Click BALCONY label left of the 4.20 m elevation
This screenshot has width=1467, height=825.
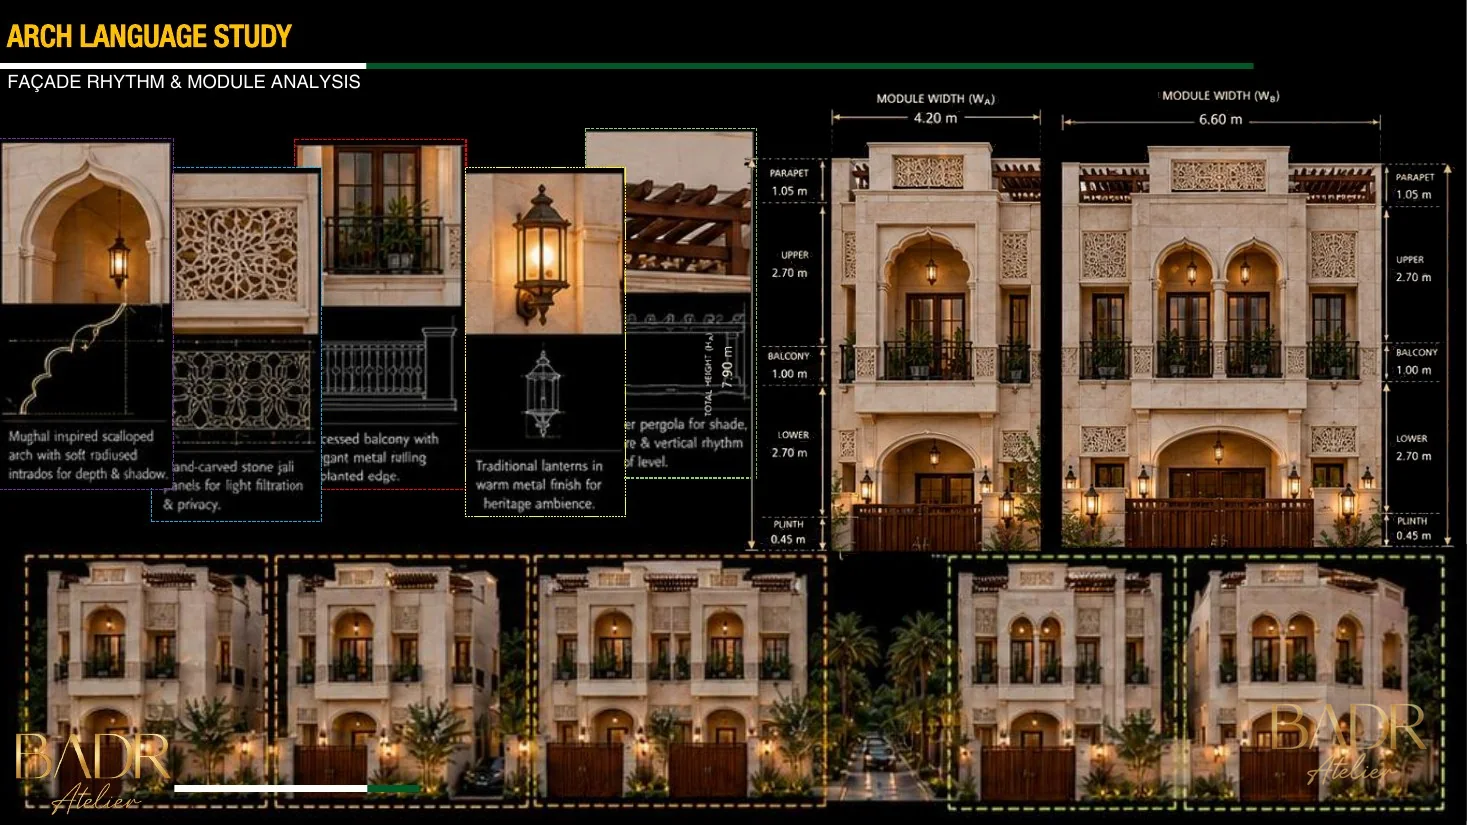click(x=788, y=356)
